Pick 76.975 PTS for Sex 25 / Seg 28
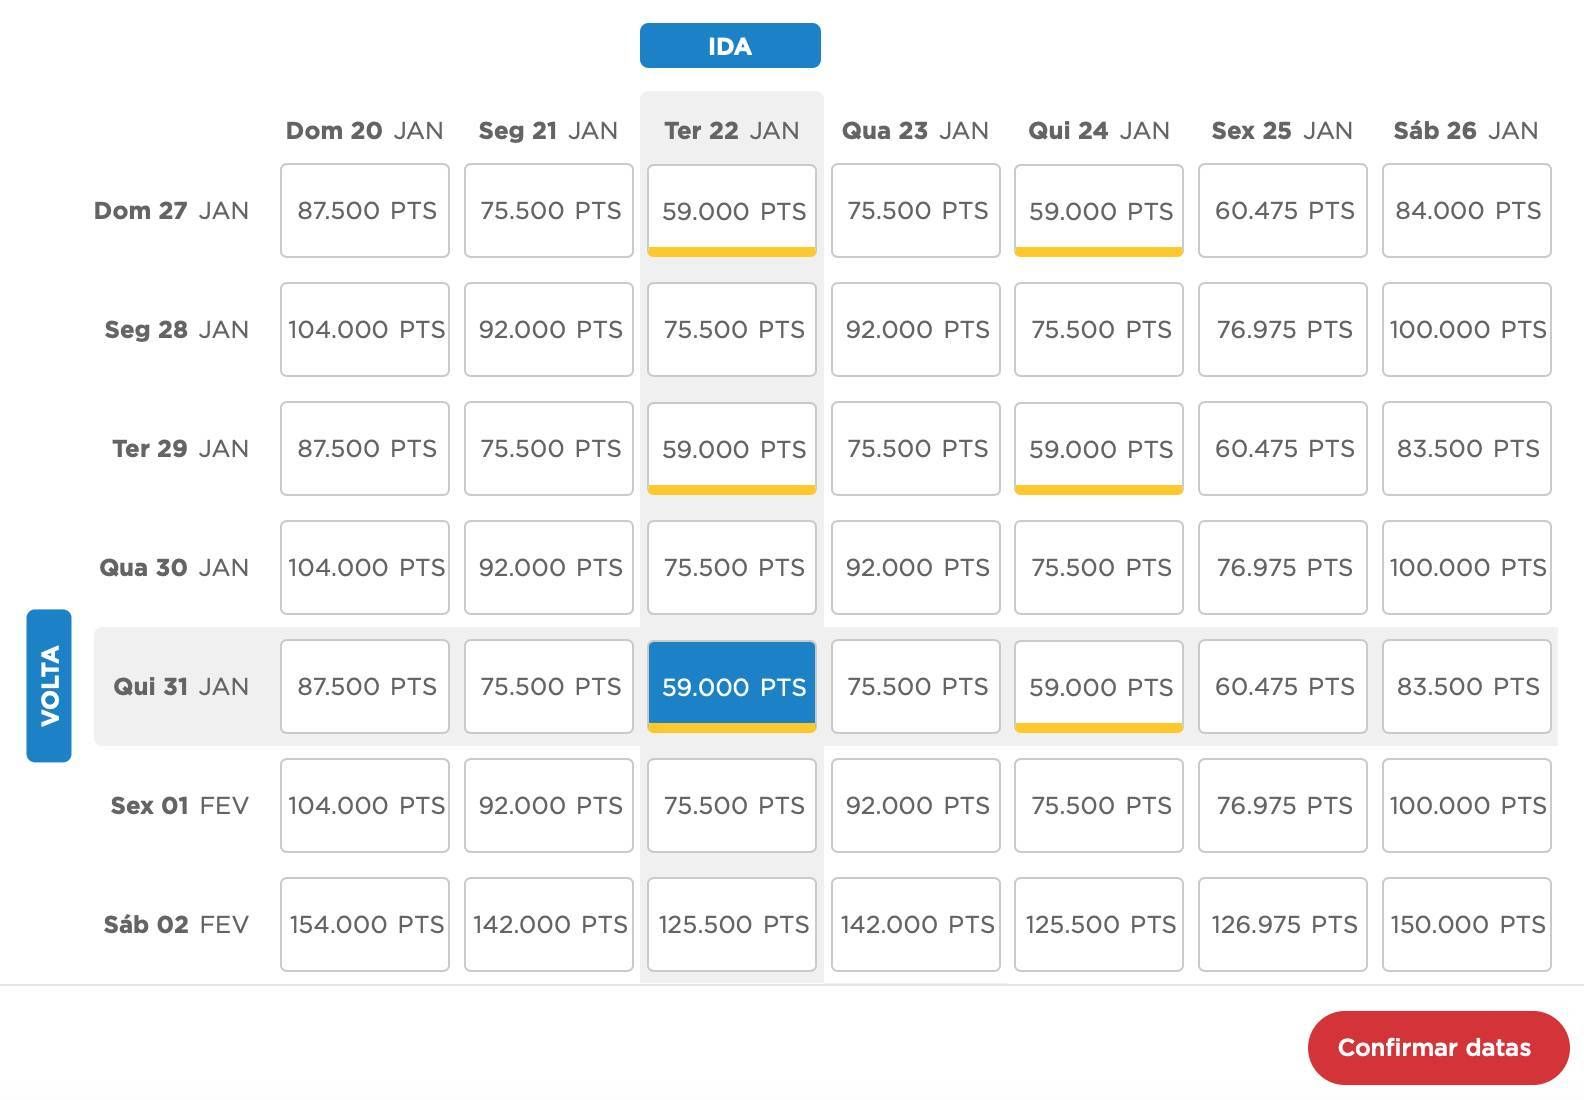Image resolution: width=1584 pixels, height=1100 pixels. 1283,330
